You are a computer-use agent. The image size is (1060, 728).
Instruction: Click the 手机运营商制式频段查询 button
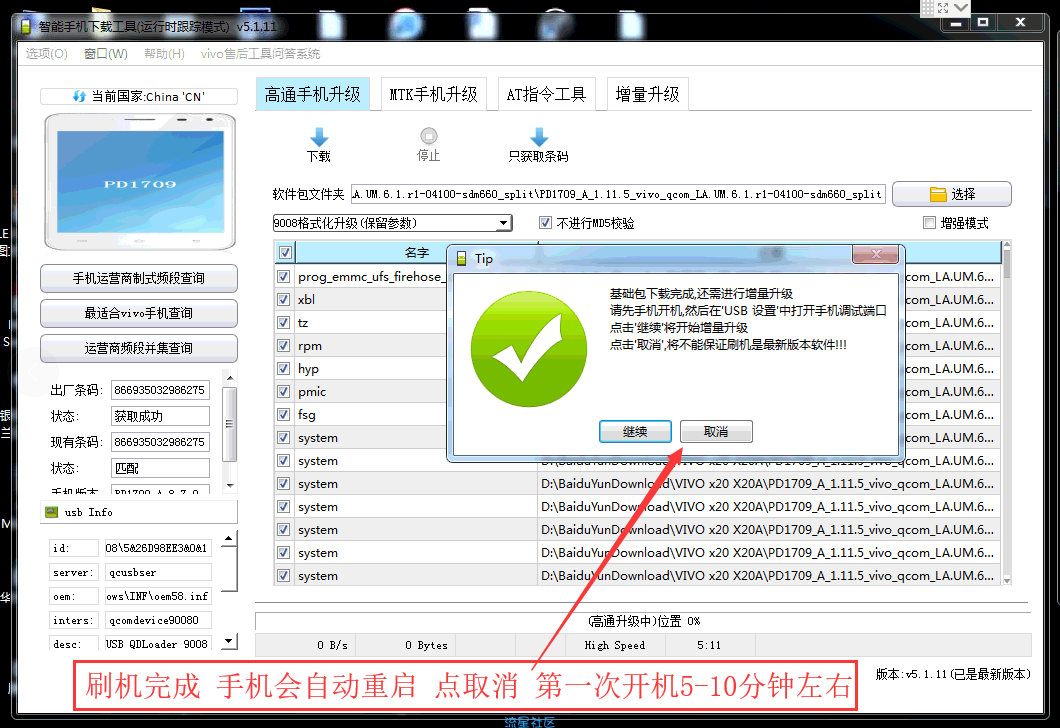click(139, 278)
